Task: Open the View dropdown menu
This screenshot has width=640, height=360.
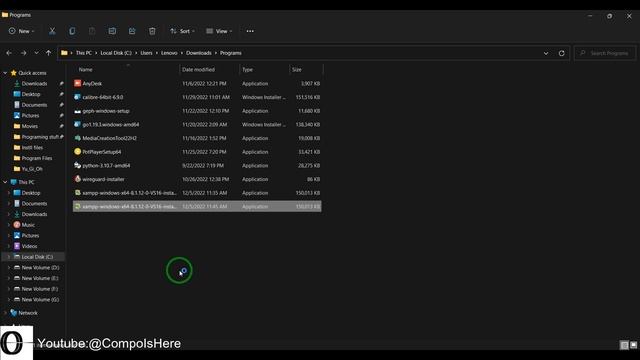Action: (x=219, y=31)
